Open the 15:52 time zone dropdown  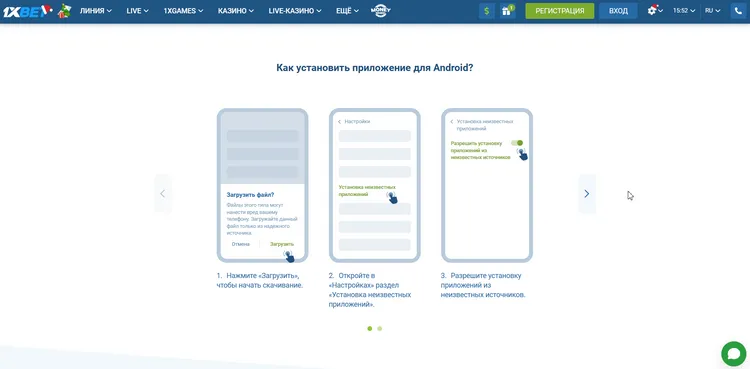click(x=684, y=11)
